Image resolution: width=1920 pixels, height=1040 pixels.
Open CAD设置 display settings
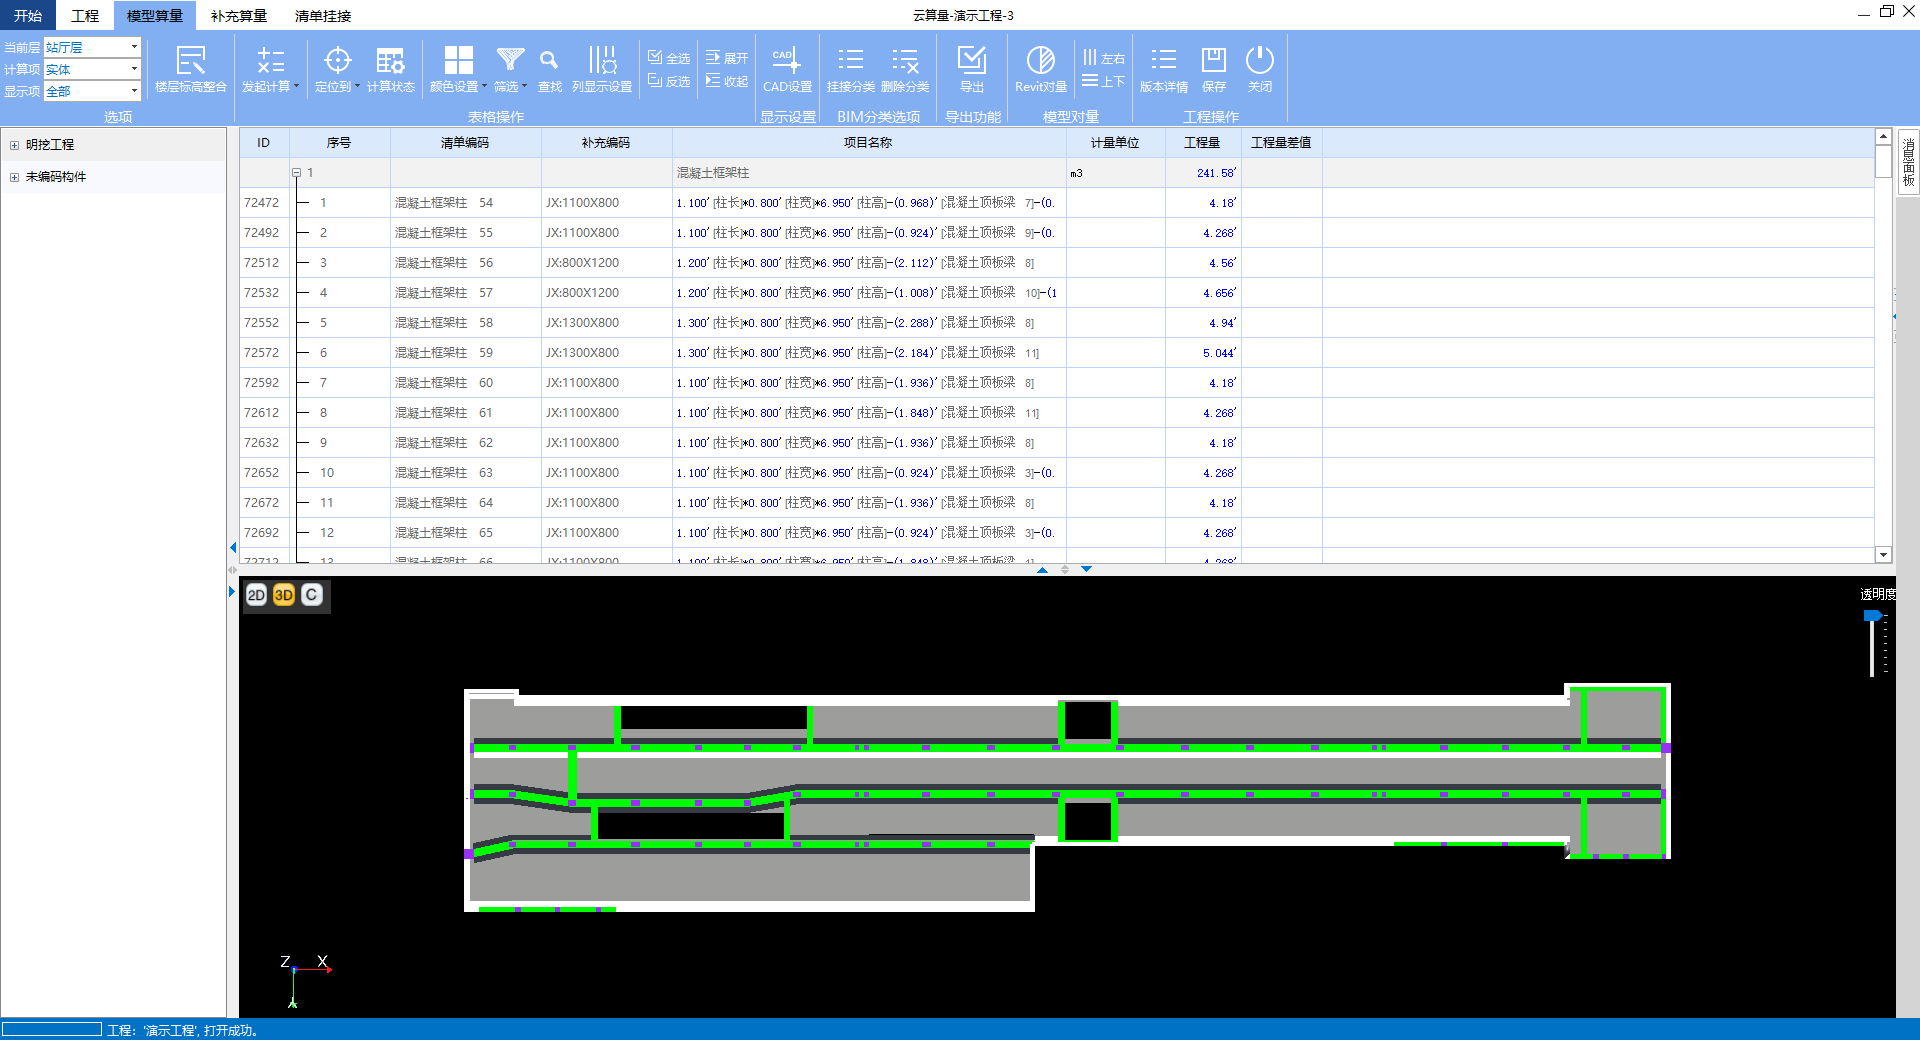tap(787, 62)
